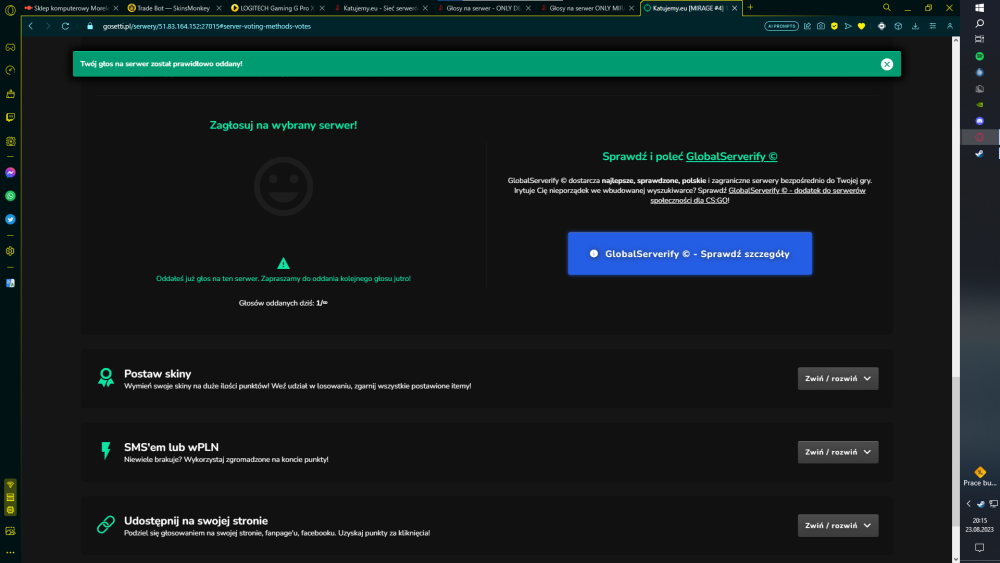Image resolution: width=1000 pixels, height=563 pixels.
Task: Open Windows taskbar search magnifier
Action: point(980,24)
